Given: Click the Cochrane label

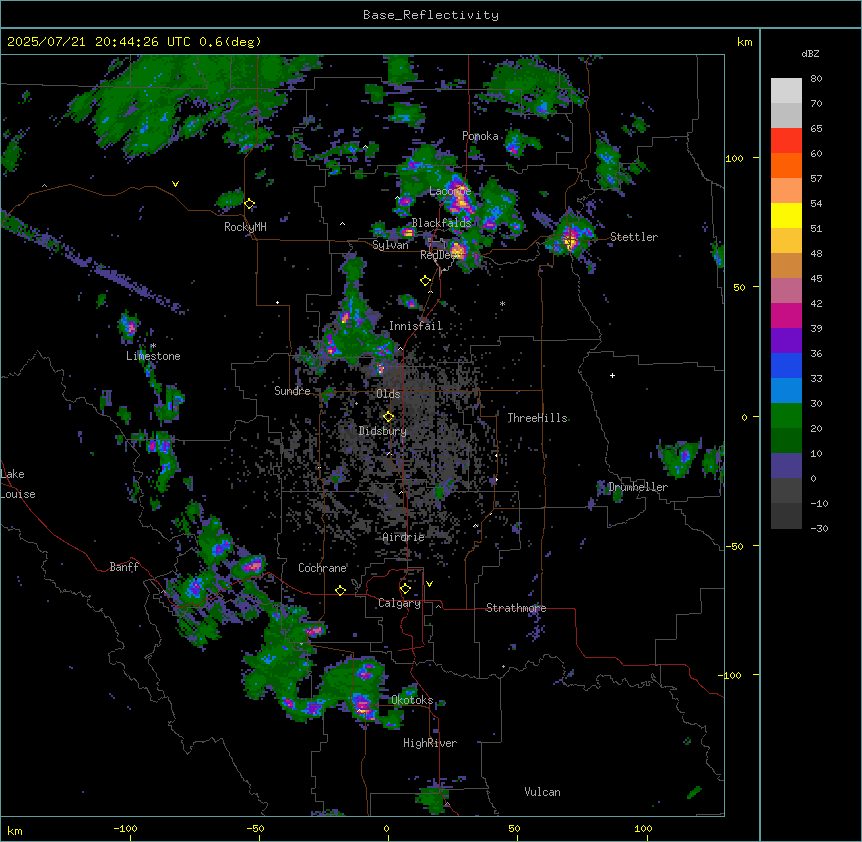Looking at the screenshot, I should pos(323,568).
